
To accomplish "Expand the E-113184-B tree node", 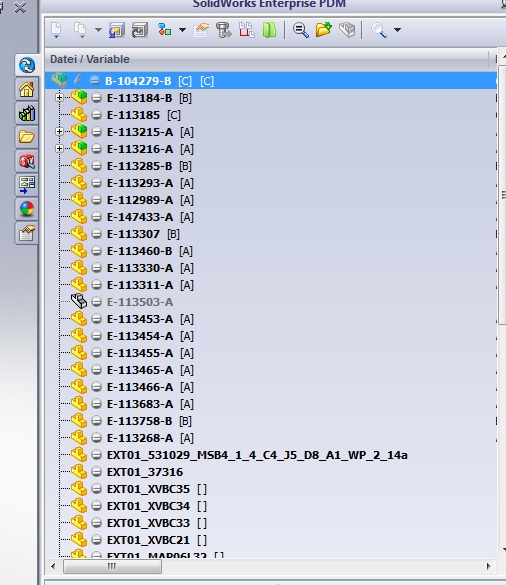I will tap(59, 98).
